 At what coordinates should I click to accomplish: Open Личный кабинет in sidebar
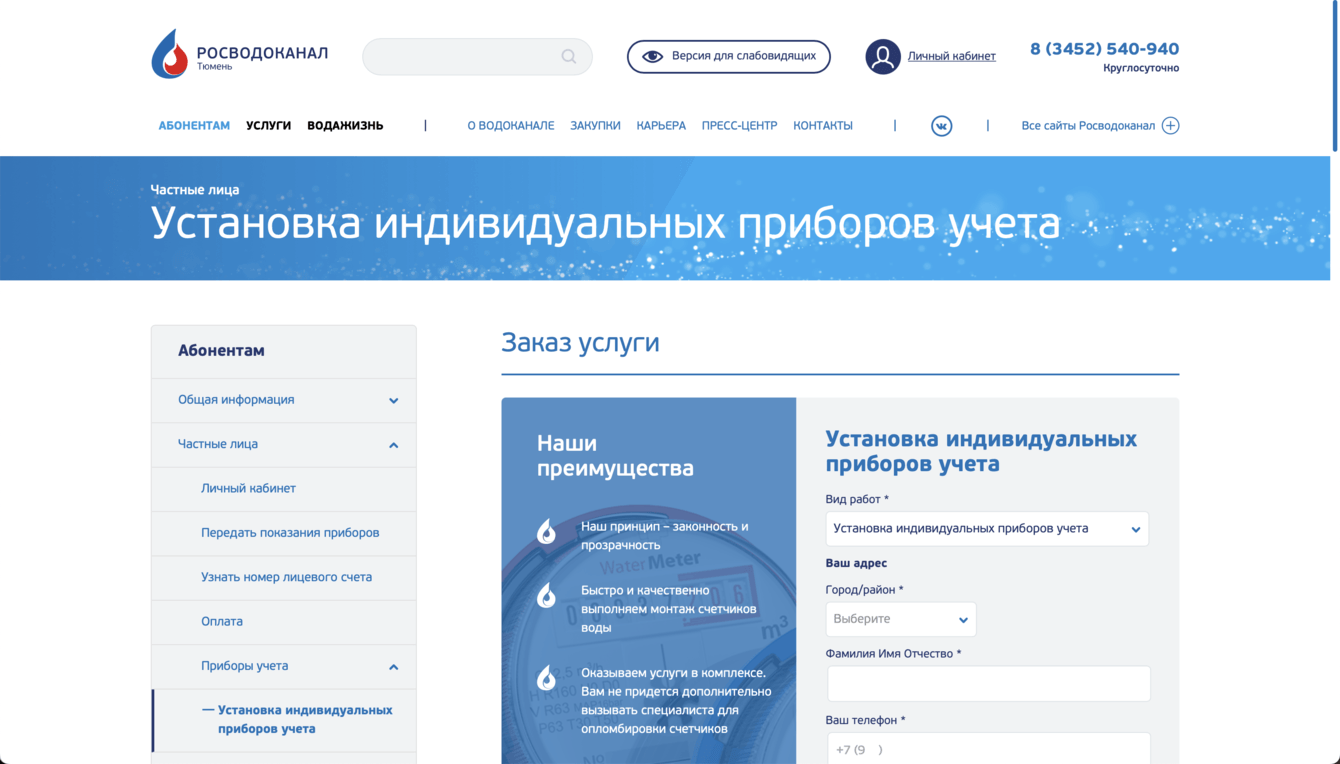coord(248,488)
